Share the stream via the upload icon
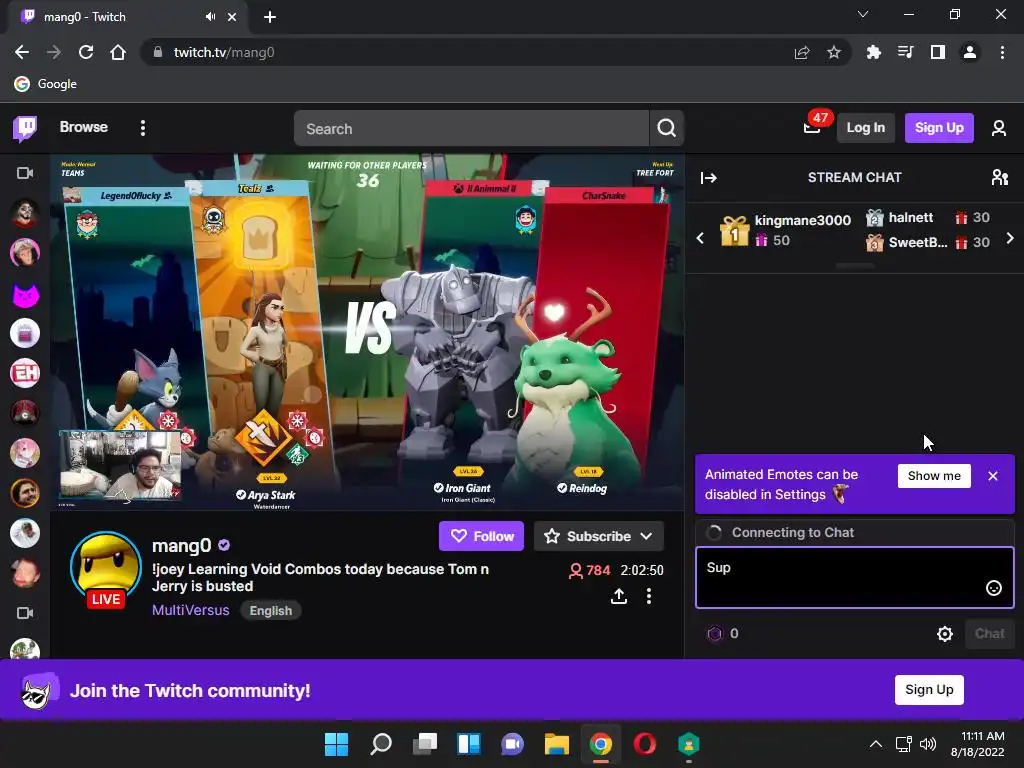The width and height of the screenshot is (1024, 768). pos(618,596)
